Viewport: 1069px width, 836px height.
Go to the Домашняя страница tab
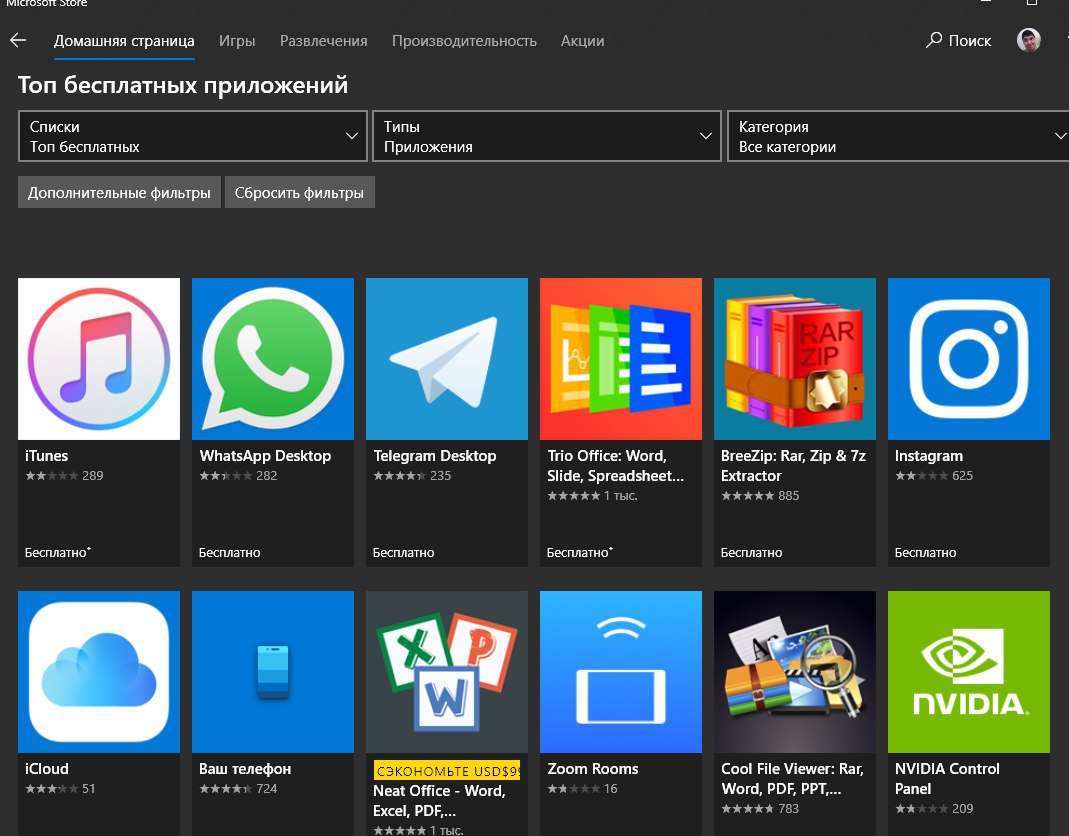[x=124, y=41]
